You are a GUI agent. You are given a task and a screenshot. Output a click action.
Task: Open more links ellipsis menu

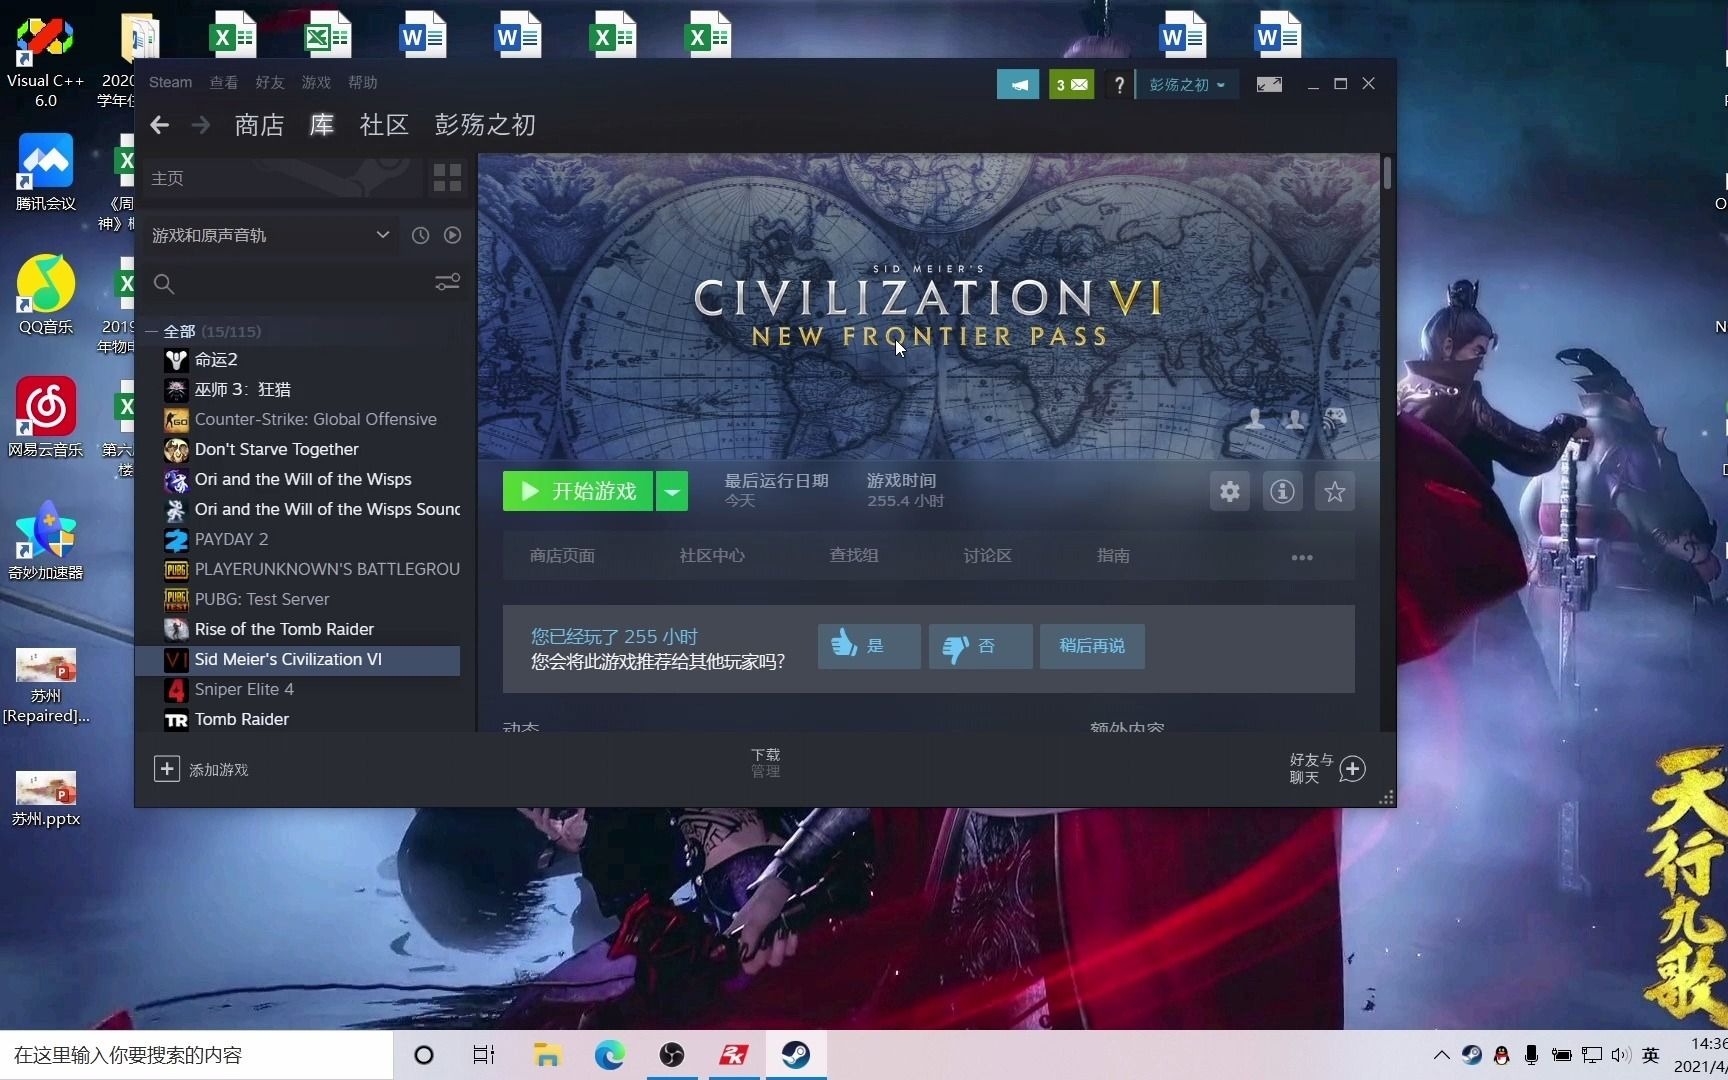(1301, 557)
